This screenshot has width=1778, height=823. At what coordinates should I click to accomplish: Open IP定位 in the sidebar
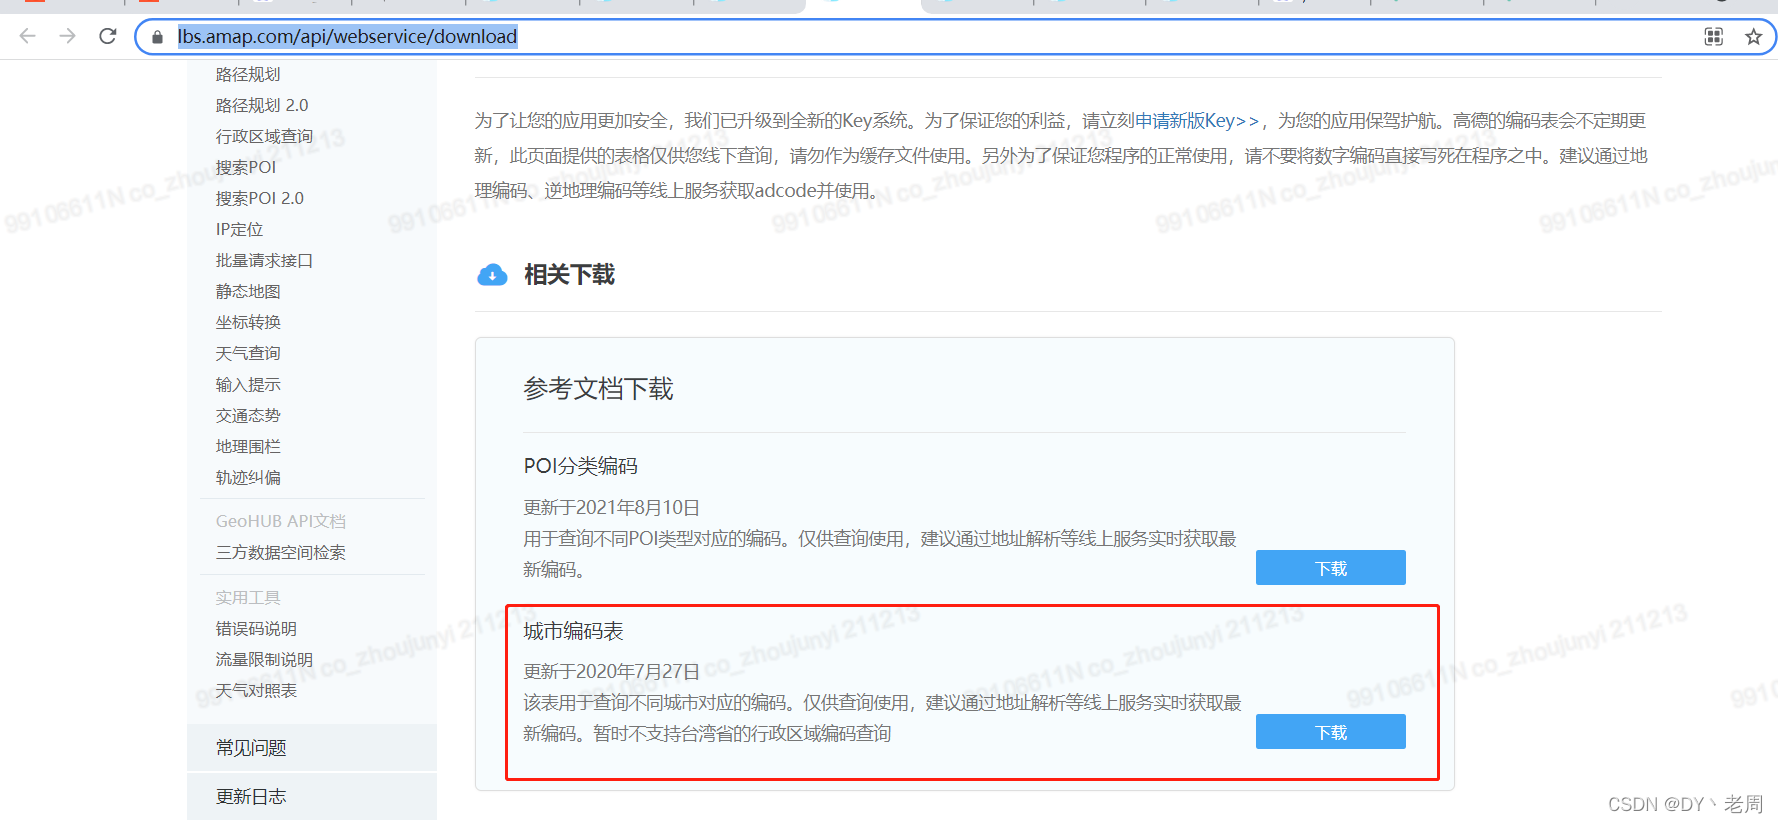(x=239, y=229)
